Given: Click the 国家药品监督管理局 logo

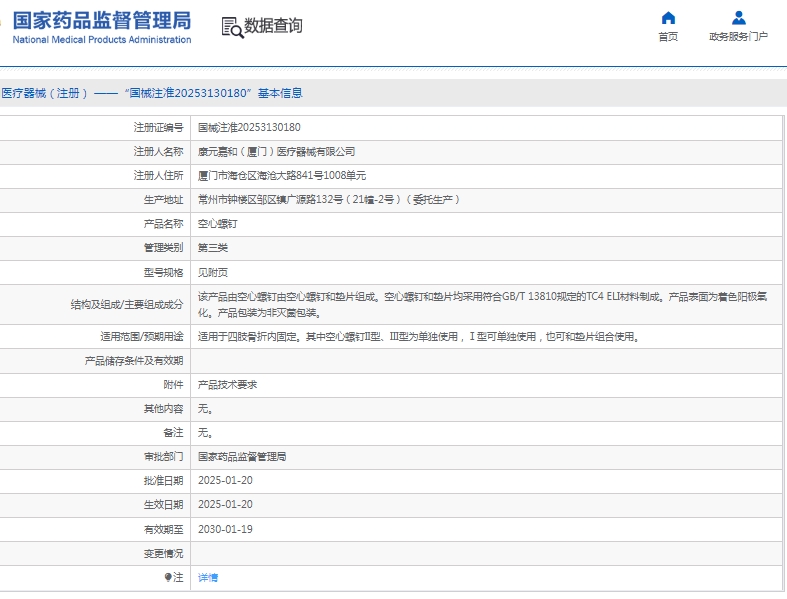Looking at the screenshot, I should (101, 21).
